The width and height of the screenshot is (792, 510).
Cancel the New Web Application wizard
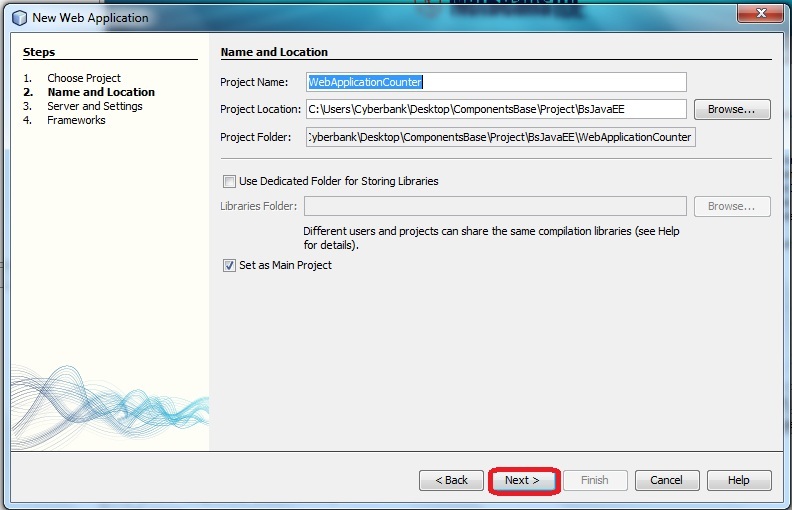[667, 480]
